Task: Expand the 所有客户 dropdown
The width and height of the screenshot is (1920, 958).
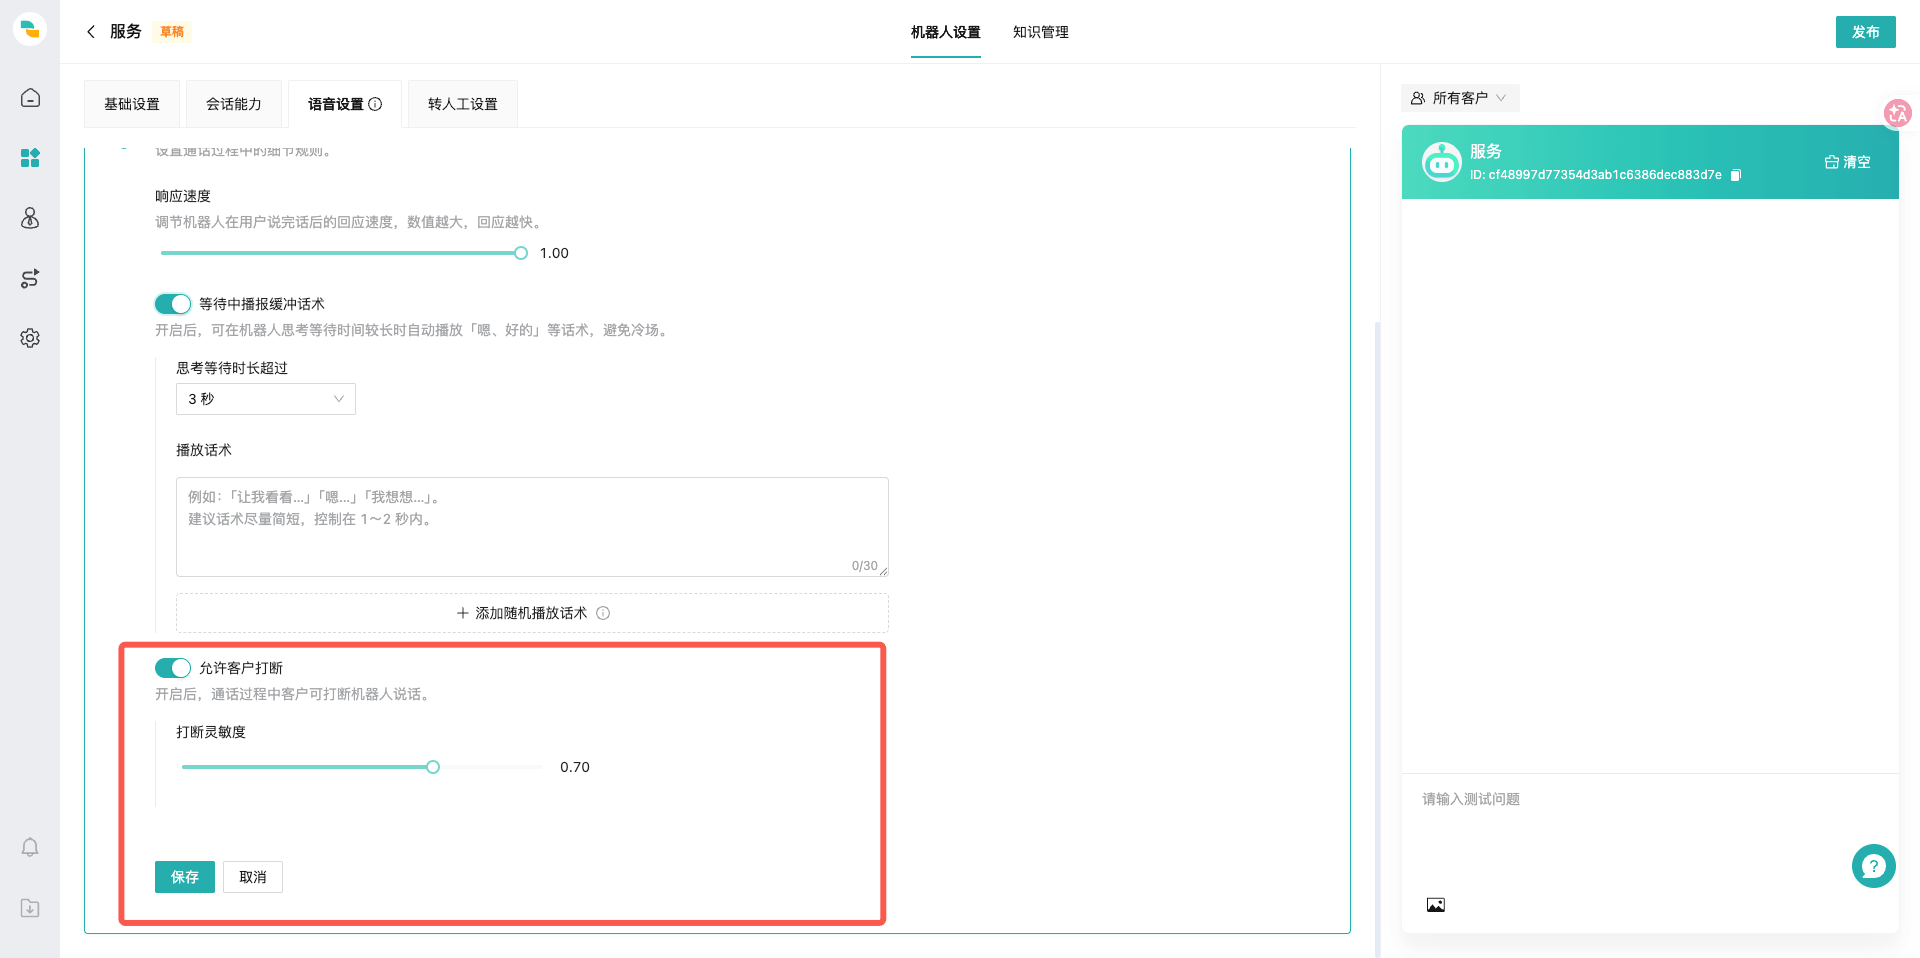Action: click(1459, 98)
